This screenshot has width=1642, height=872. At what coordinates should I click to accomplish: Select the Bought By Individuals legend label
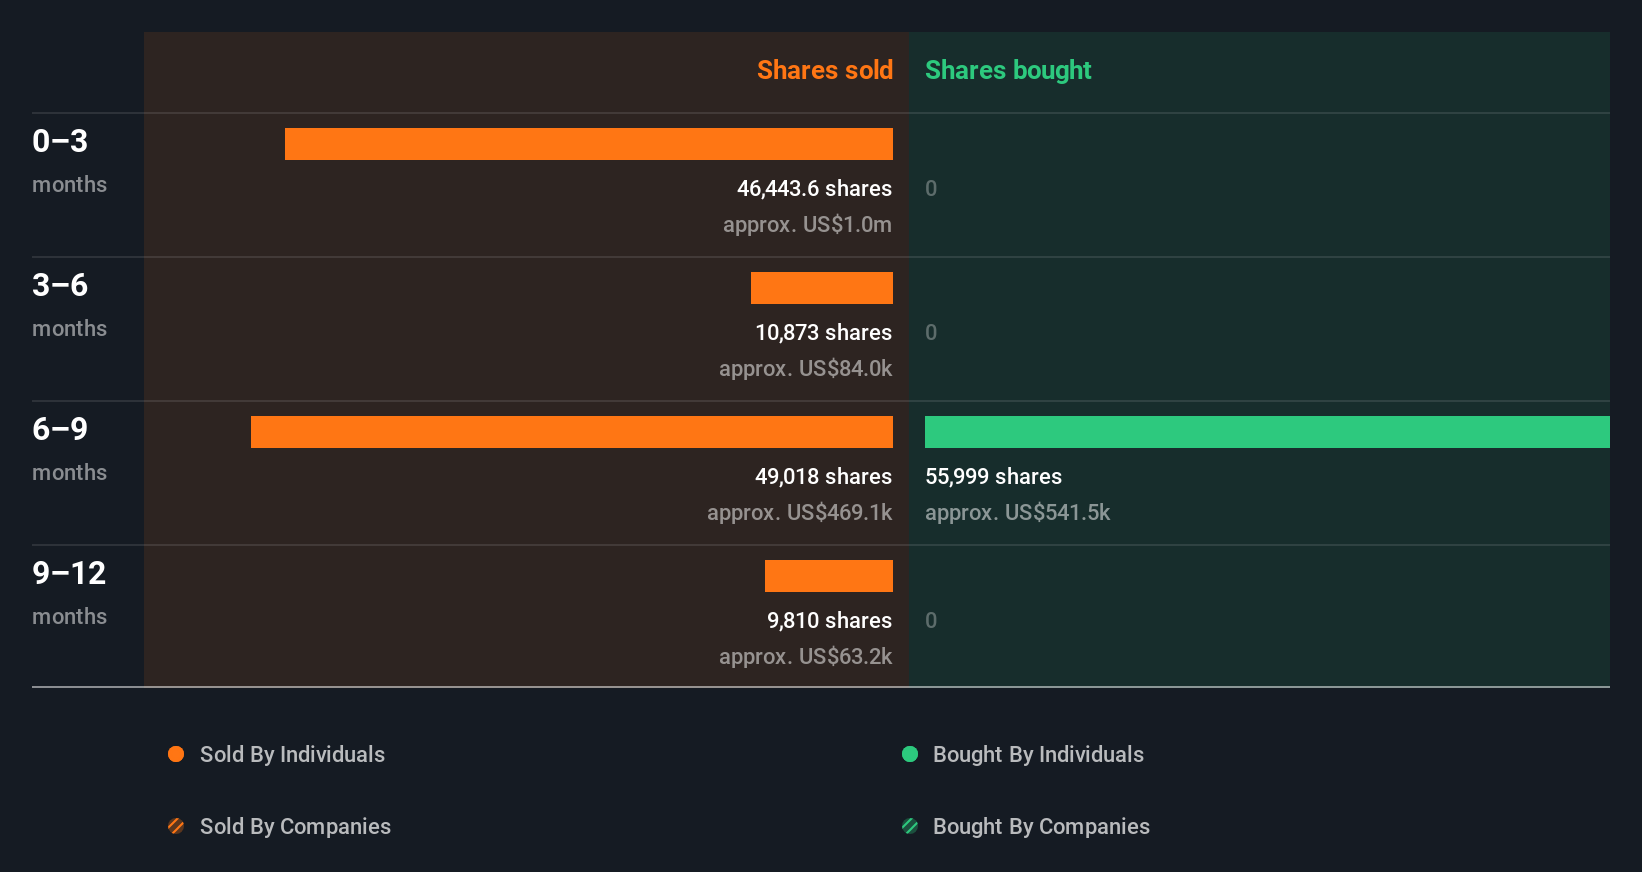pyautogui.click(x=1038, y=755)
